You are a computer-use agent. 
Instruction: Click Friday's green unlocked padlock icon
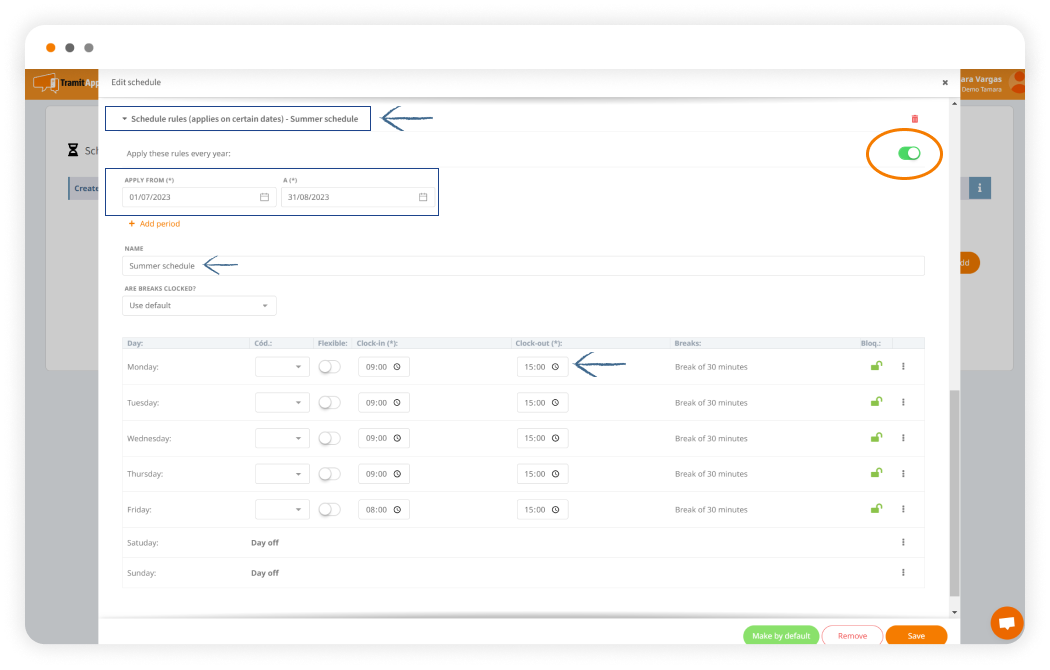coord(876,509)
